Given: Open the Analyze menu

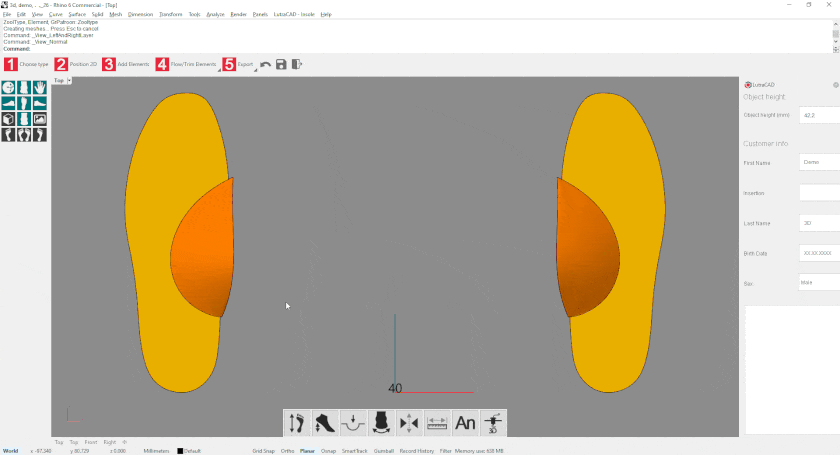Looking at the screenshot, I should coord(215,14).
